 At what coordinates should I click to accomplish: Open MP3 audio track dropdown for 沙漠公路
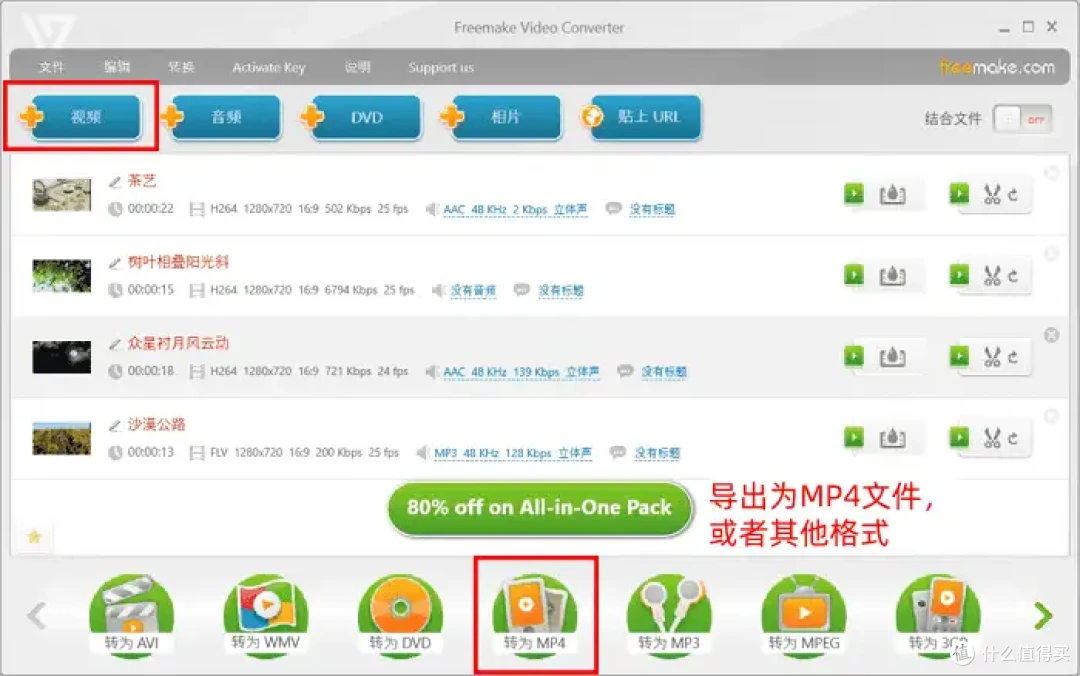tap(512, 453)
